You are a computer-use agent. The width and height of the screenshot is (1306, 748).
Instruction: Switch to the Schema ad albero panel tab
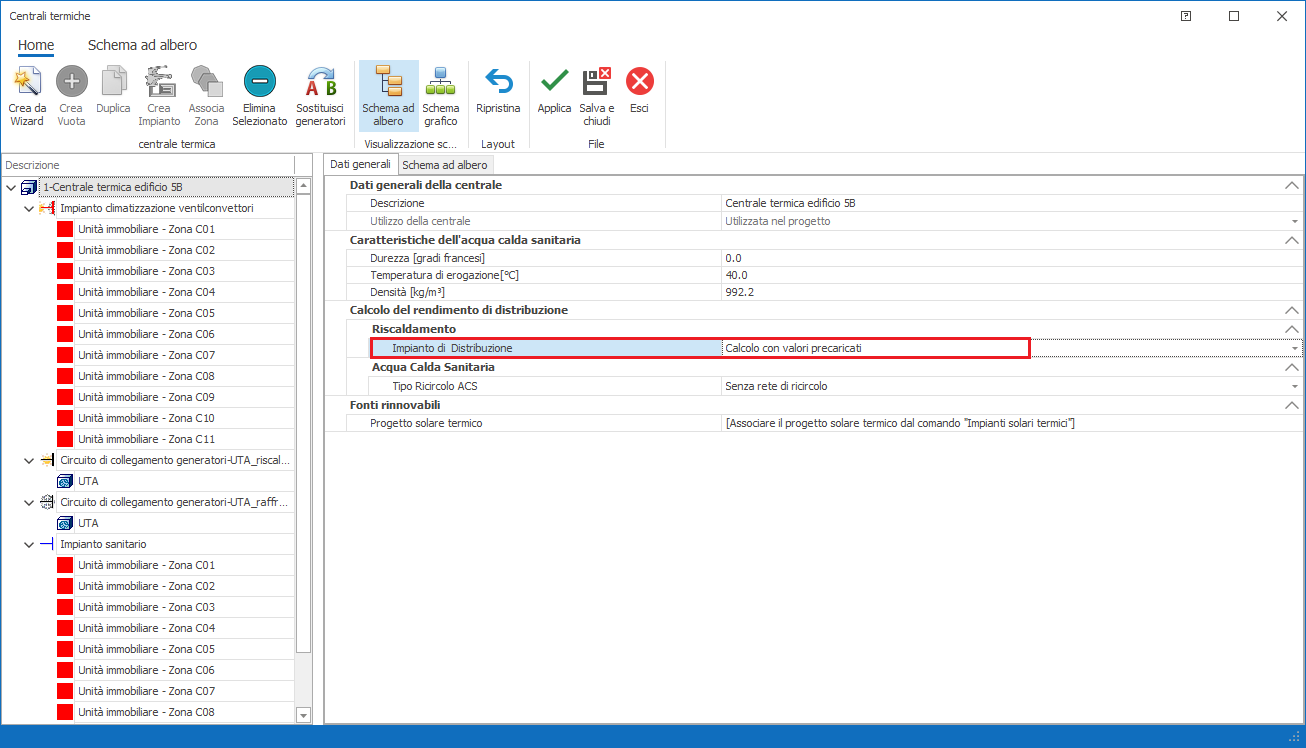coord(444,165)
